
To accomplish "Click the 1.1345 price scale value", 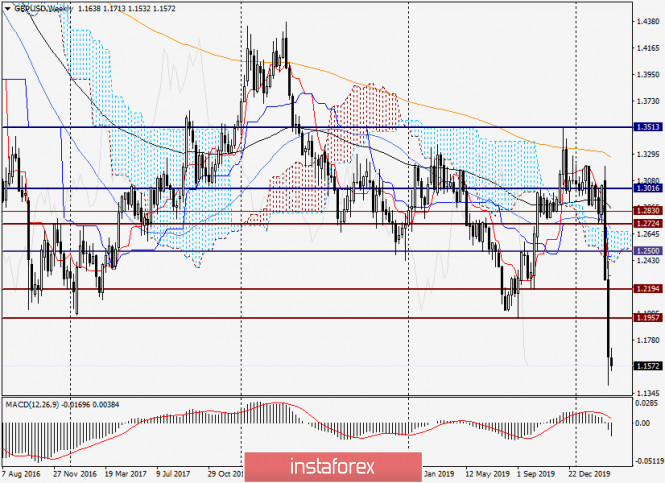I will pyautogui.click(x=649, y=393).
